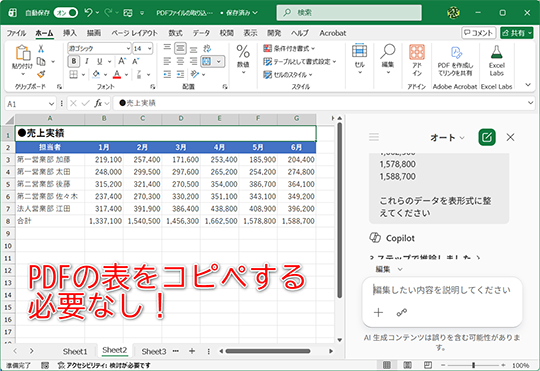Switch to the Data tab
Viewport: 540px width, 371px height.
pos(201,33)
